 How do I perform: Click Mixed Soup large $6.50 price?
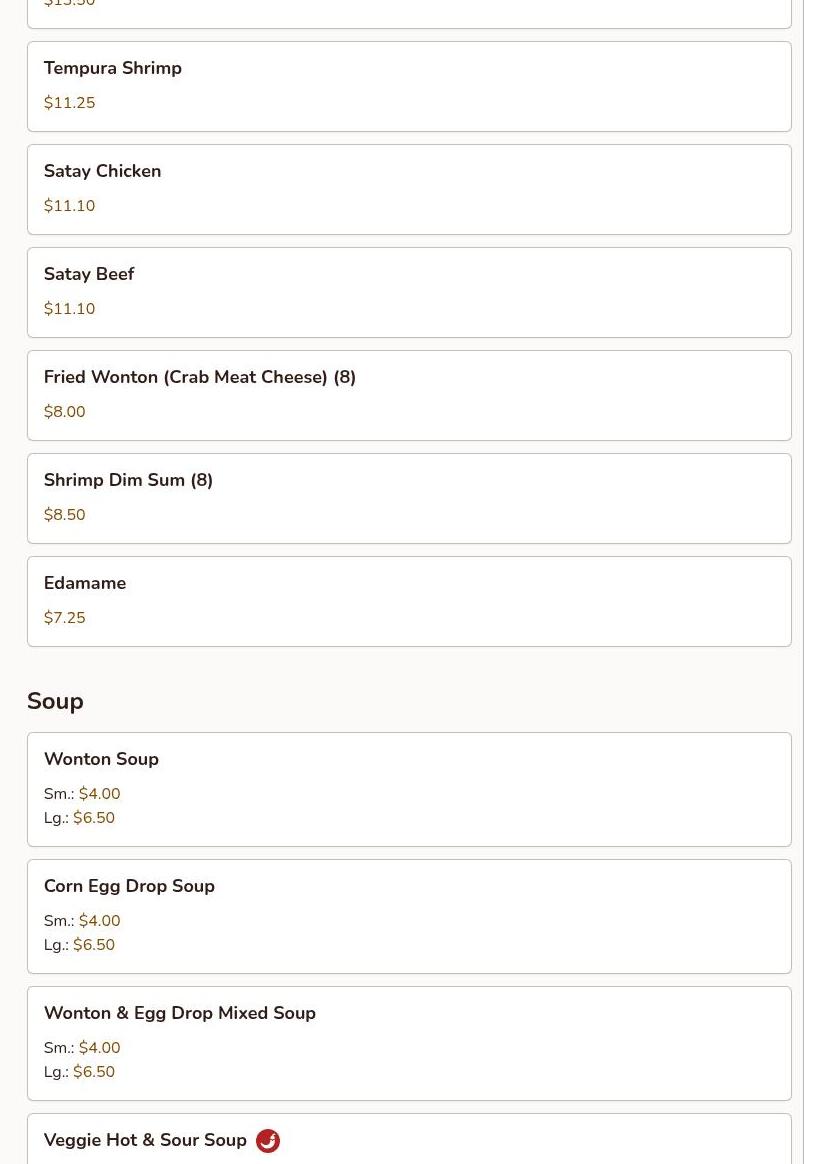pyautogui.click(x=94, y=1072)
